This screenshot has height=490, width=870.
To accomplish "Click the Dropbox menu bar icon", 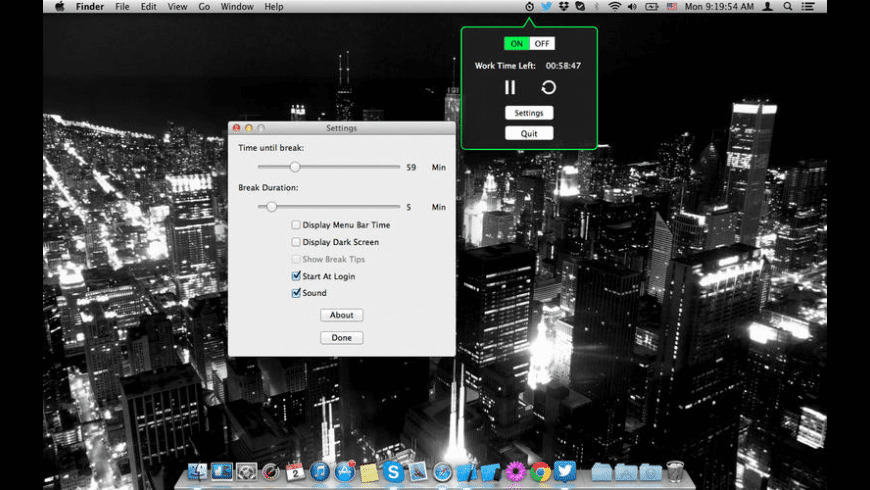I will click(x=564, y=7).
